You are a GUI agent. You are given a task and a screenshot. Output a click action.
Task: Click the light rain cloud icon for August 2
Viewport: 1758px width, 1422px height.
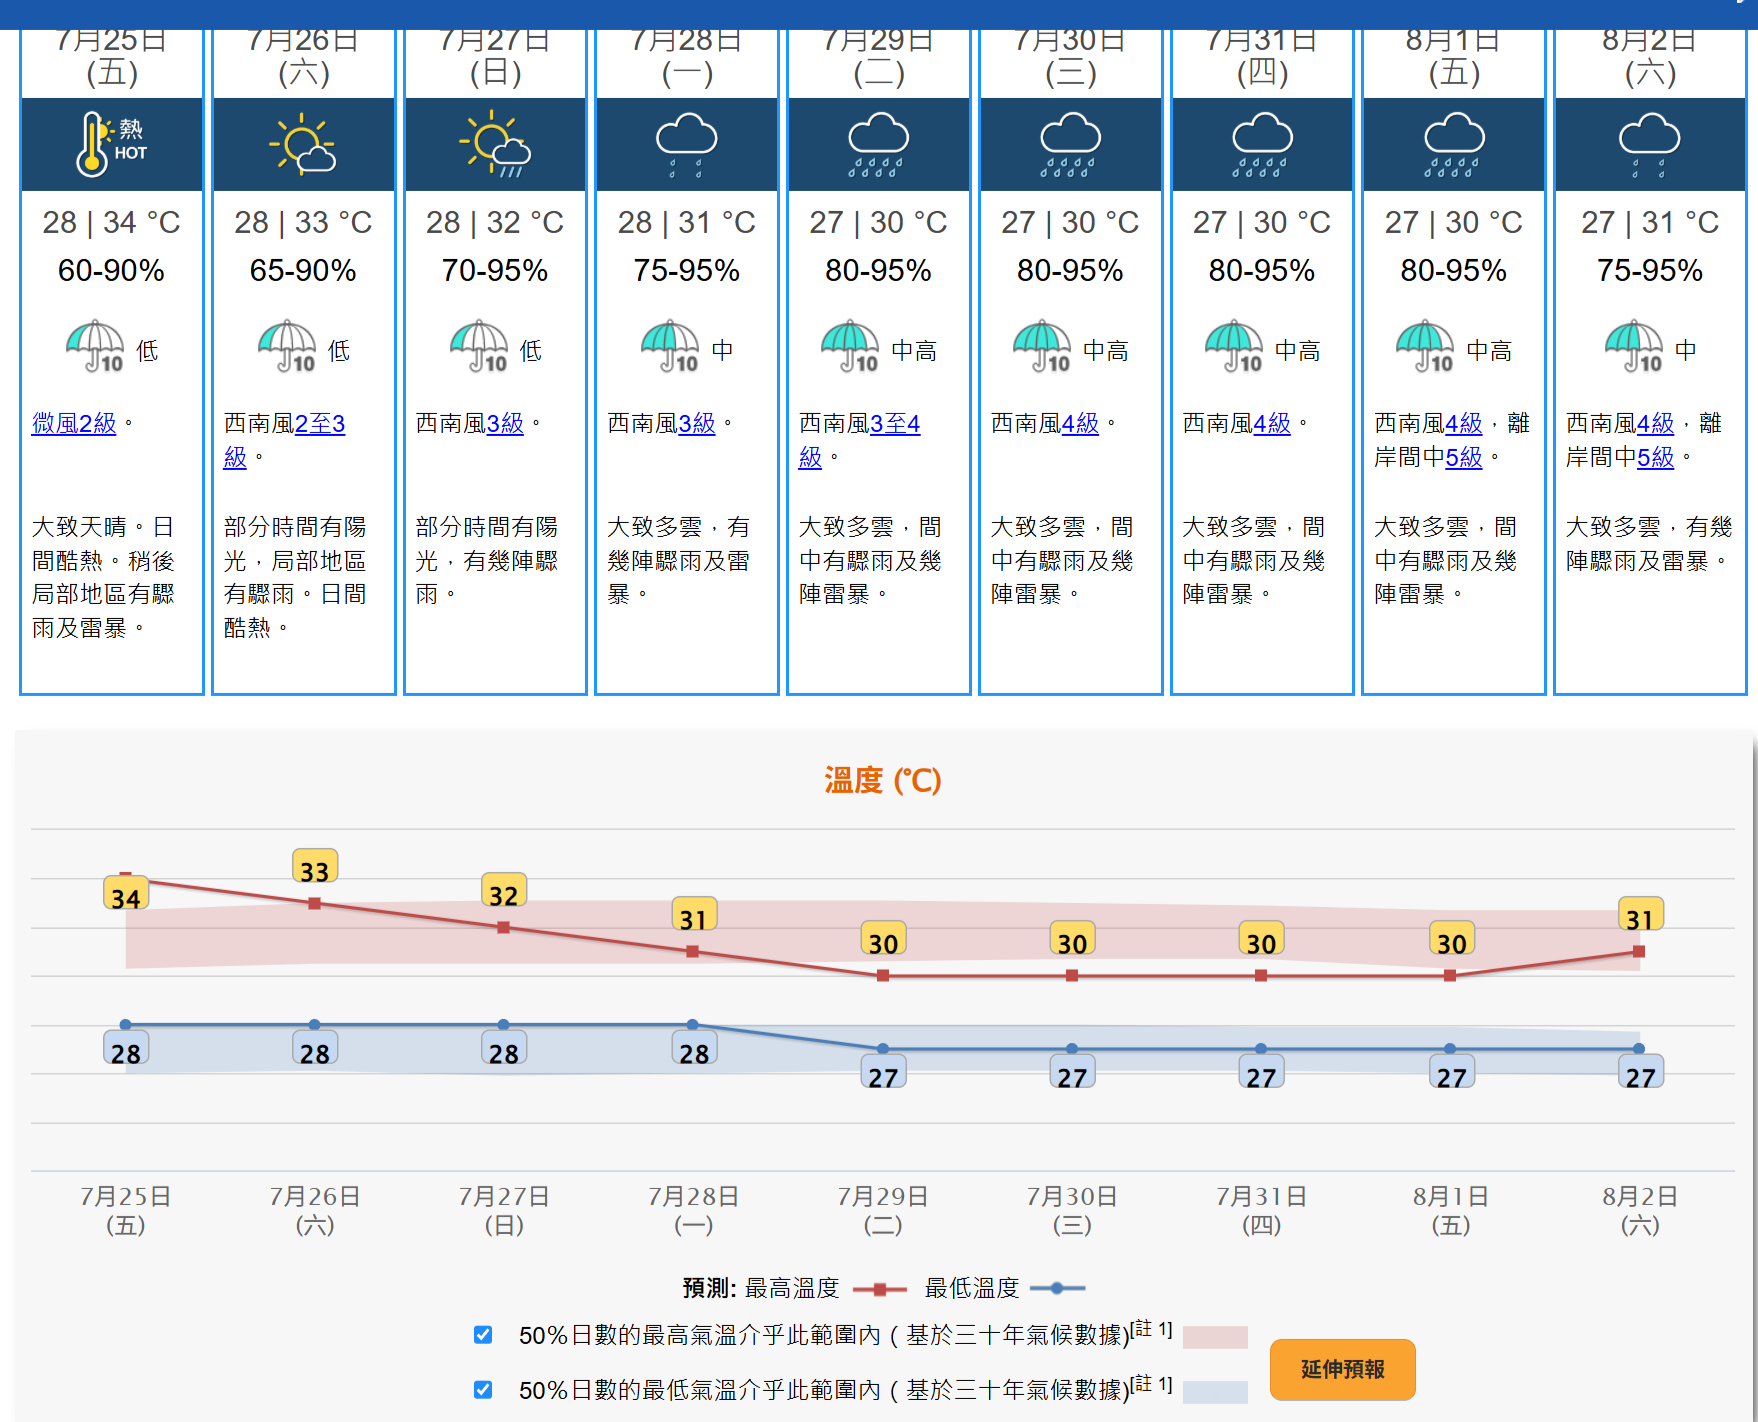1649,144
